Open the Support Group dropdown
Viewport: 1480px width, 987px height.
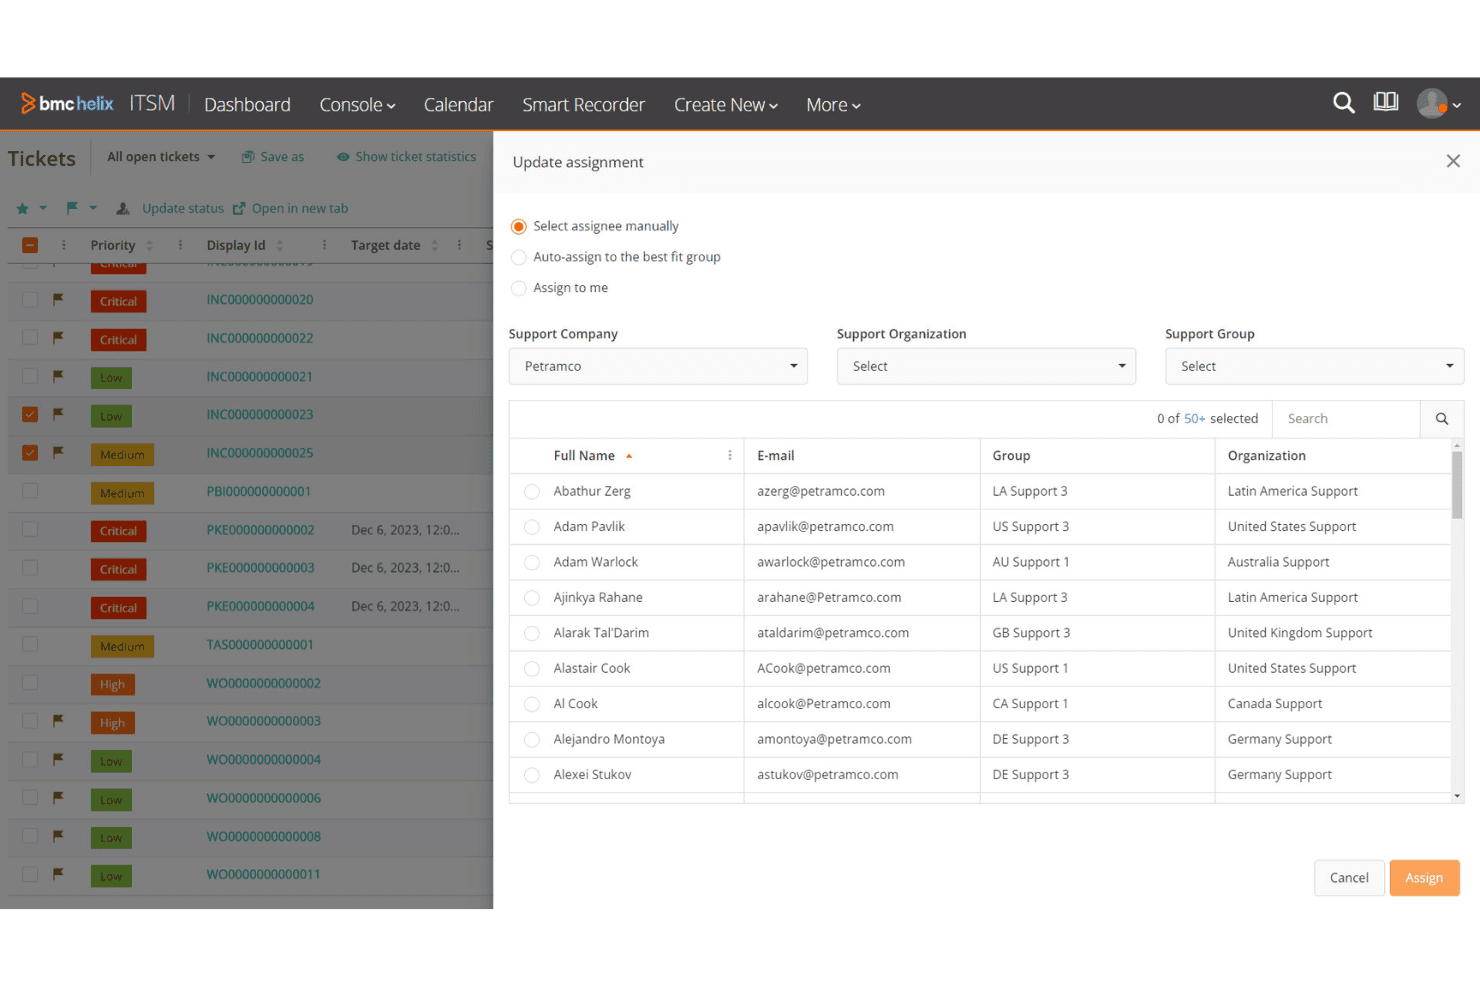(x=1314, y=367)
